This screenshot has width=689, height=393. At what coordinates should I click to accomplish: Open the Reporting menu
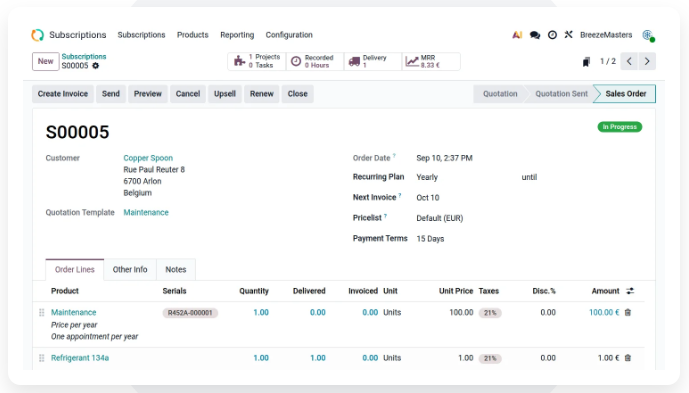[237, 35]
